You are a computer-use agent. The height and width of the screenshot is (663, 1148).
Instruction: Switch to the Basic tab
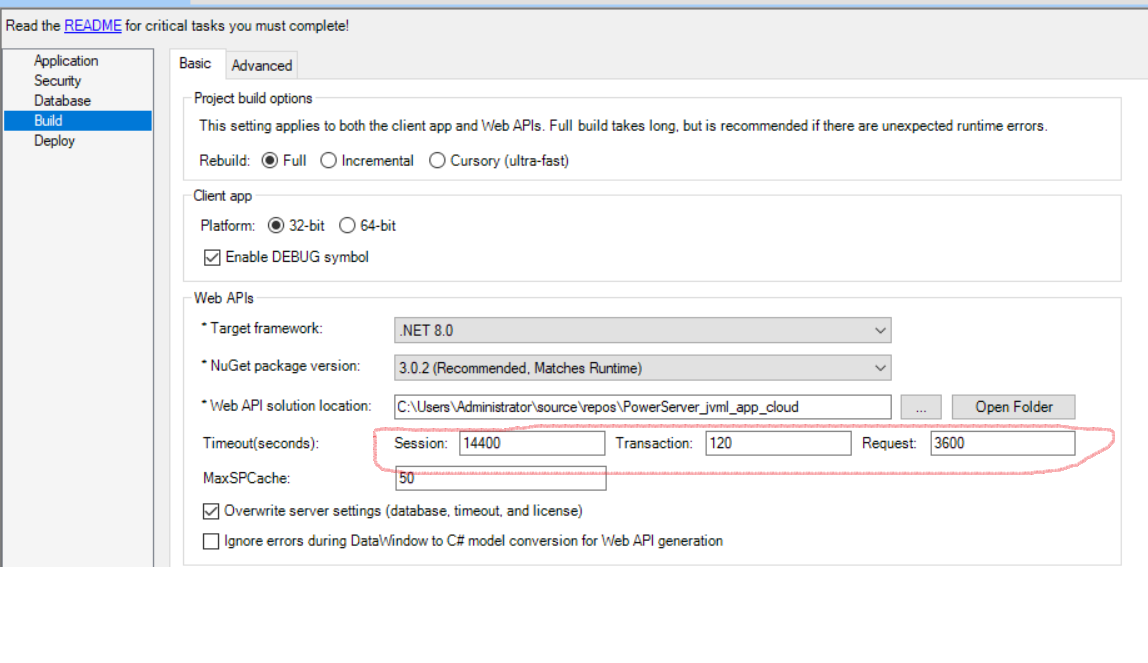coord(195,64)
